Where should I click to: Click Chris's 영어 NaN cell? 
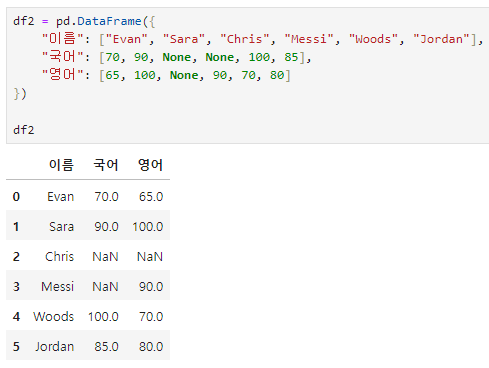150,257
